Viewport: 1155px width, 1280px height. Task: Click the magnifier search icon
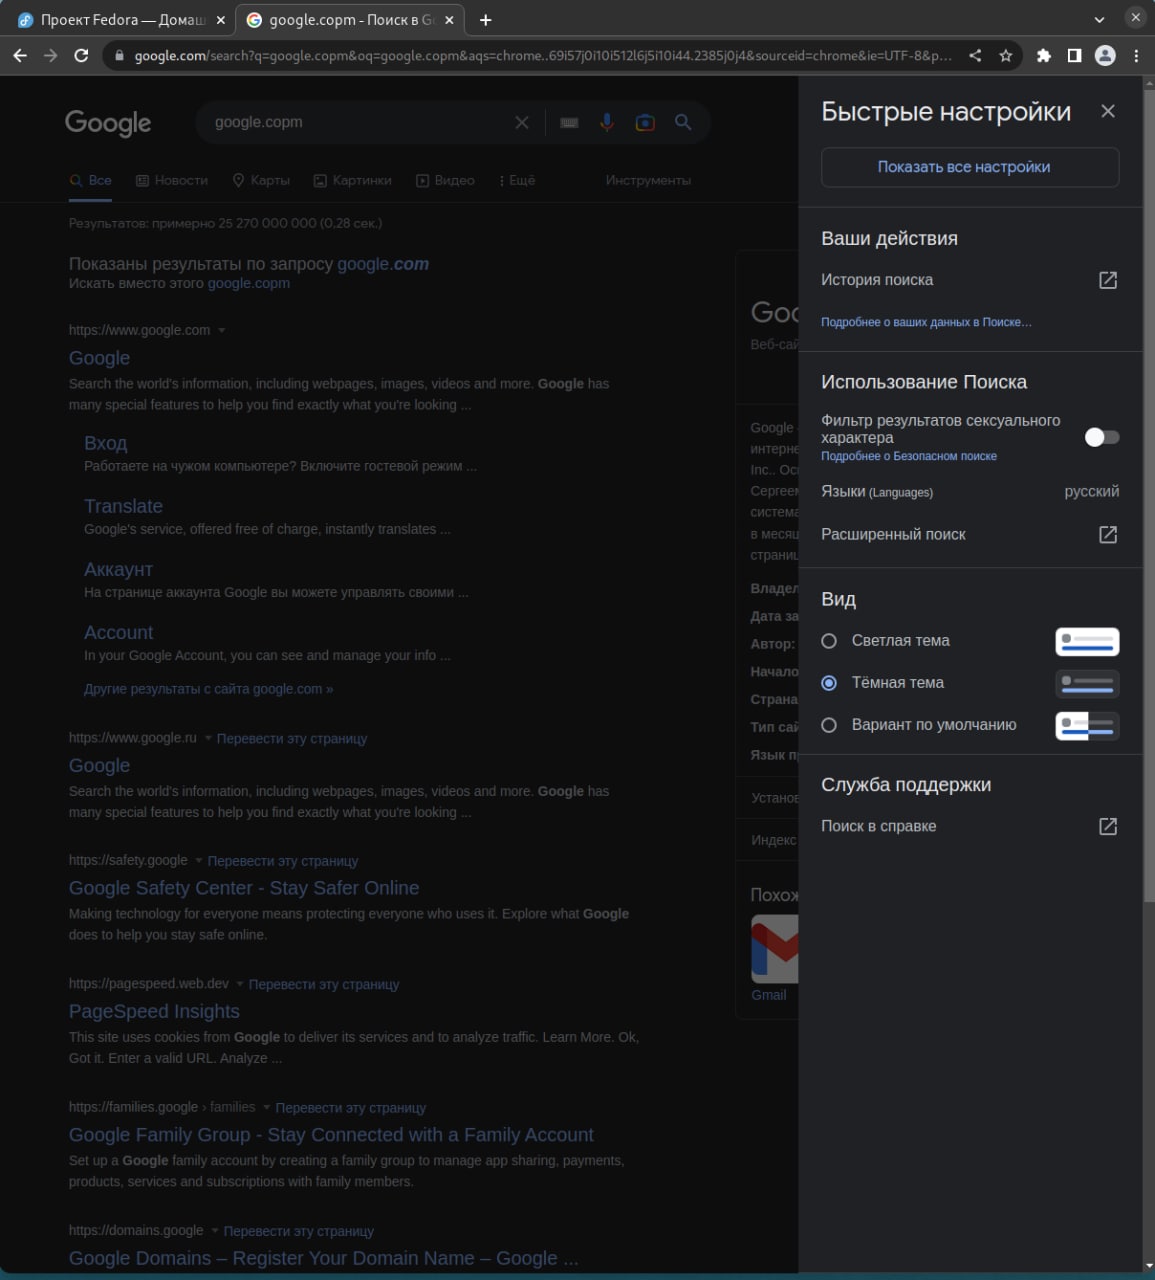click(x=683, y=122)
